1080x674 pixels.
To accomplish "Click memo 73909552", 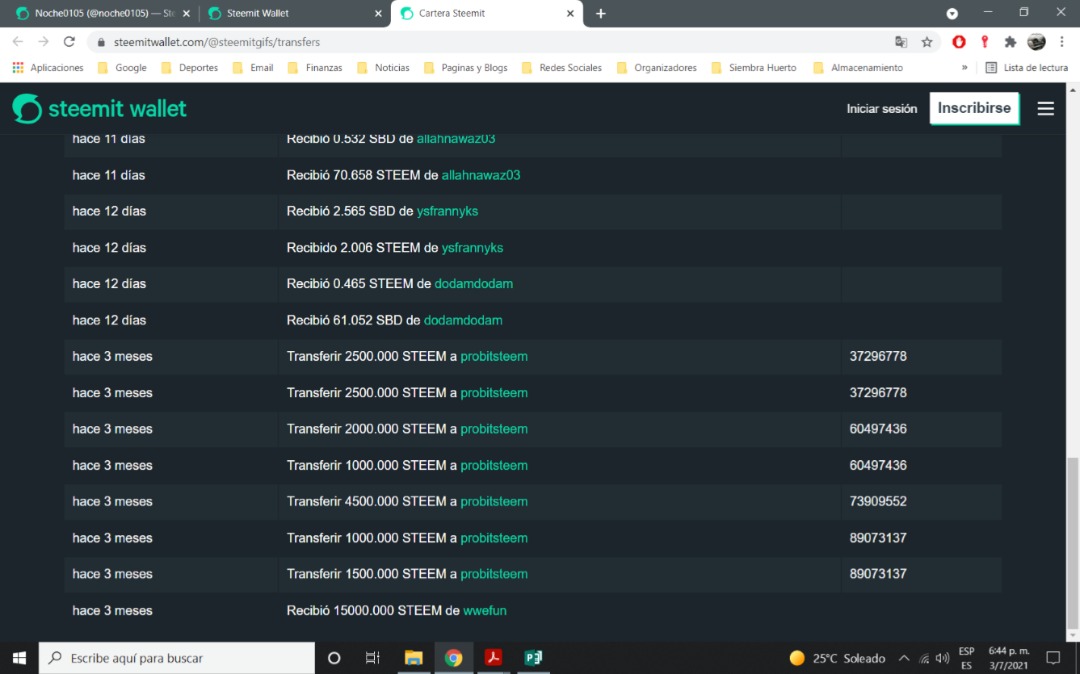I will tap(878, 501).
